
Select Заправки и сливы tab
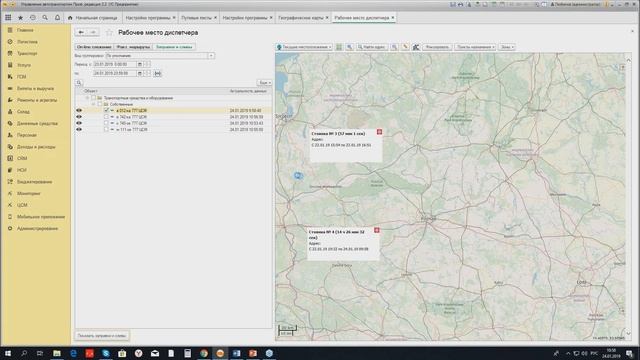coord(174,47)
